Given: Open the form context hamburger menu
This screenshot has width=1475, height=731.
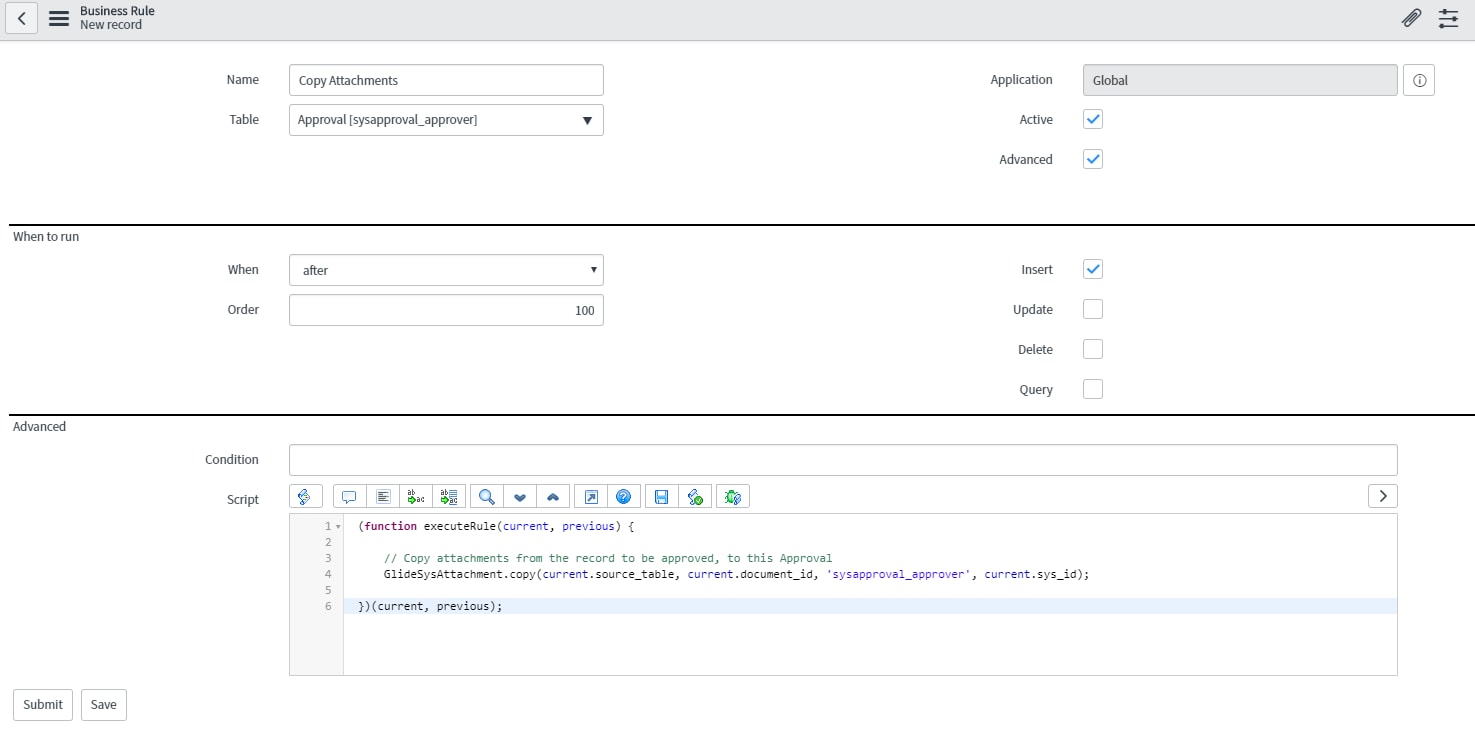Looking at the screenshot, I should pyautogui.click(x=59, y=18).
